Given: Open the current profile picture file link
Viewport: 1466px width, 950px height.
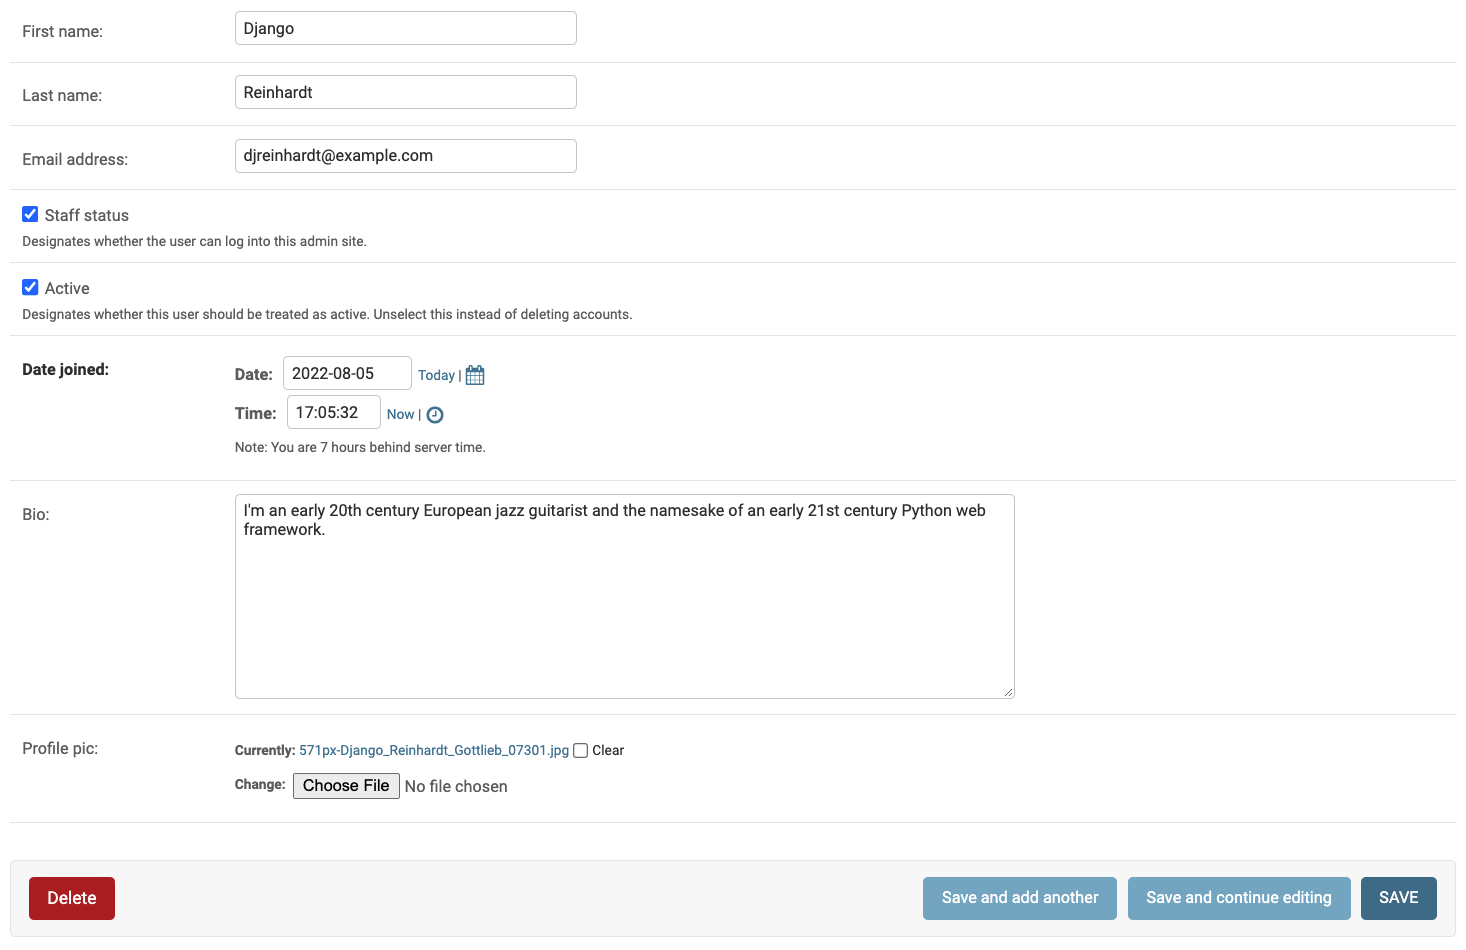Looking at the screenshot, I should 433,750.
